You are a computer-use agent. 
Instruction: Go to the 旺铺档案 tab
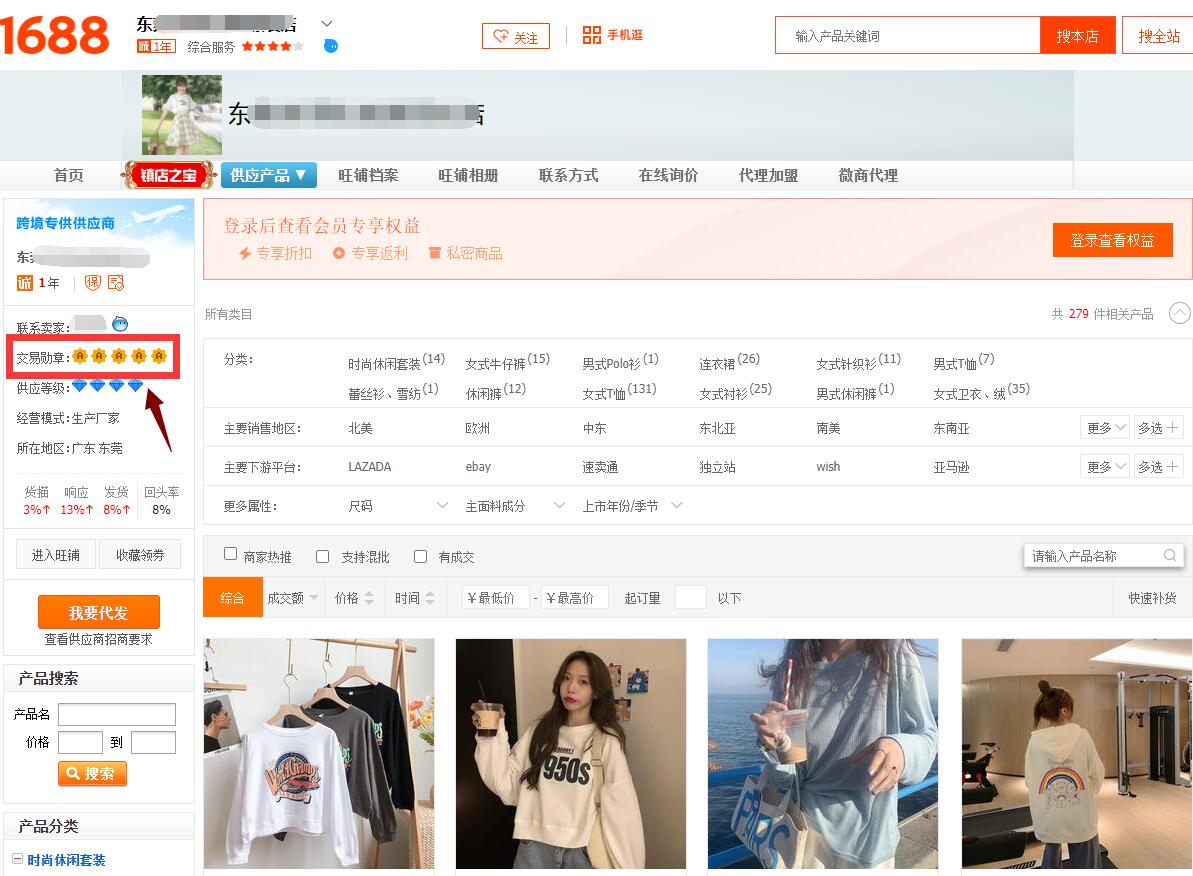point(368,175)
